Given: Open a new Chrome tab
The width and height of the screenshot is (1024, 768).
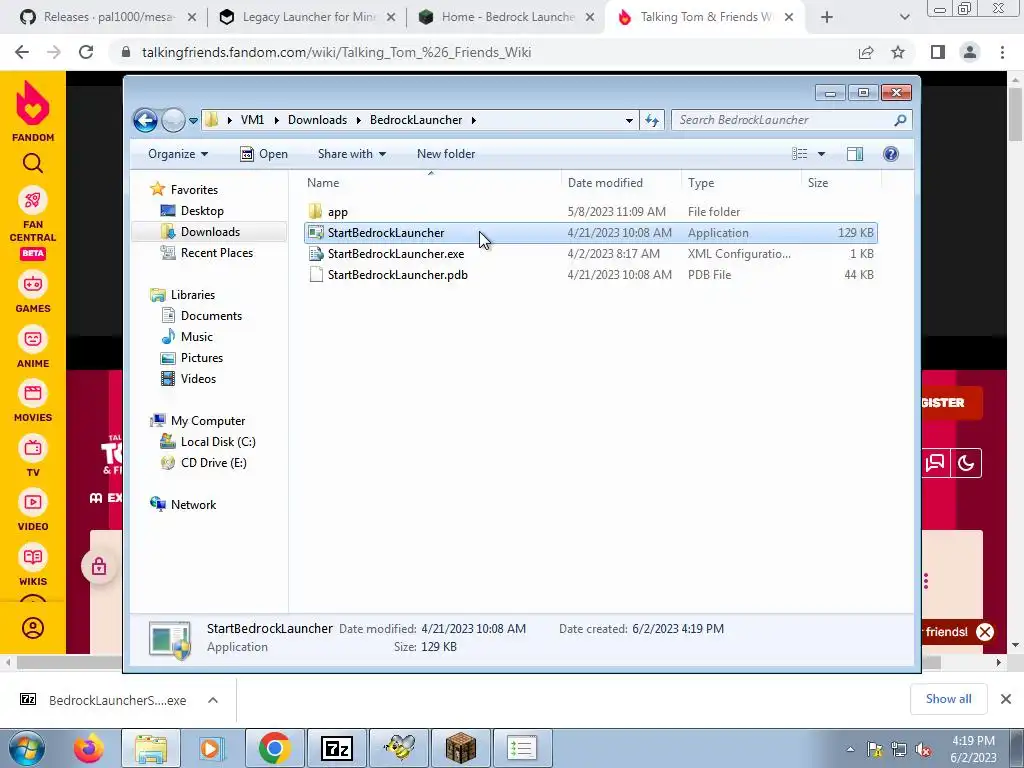Looking at the screenshot, I should (827, 17).
